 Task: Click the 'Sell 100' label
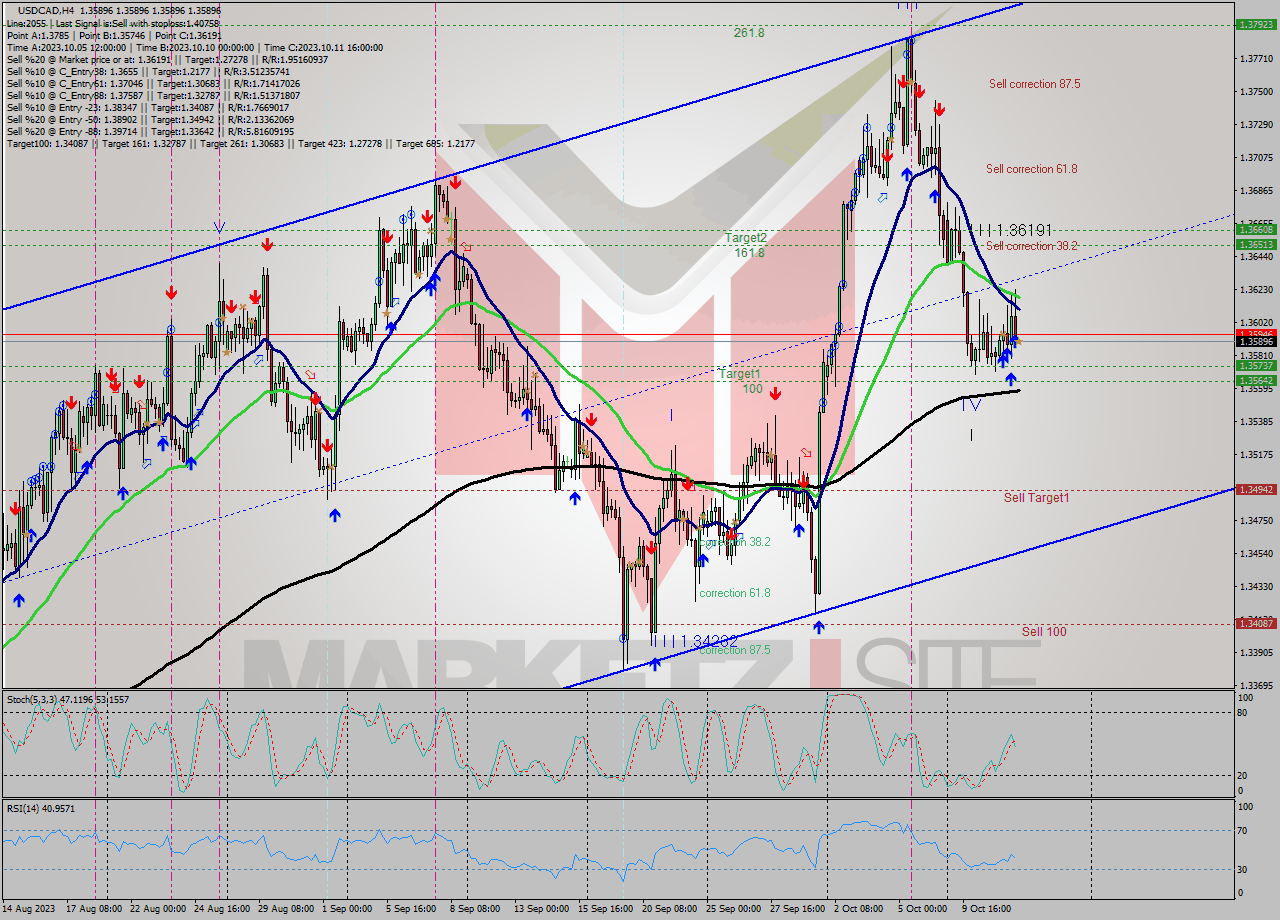pos(1044,631)
